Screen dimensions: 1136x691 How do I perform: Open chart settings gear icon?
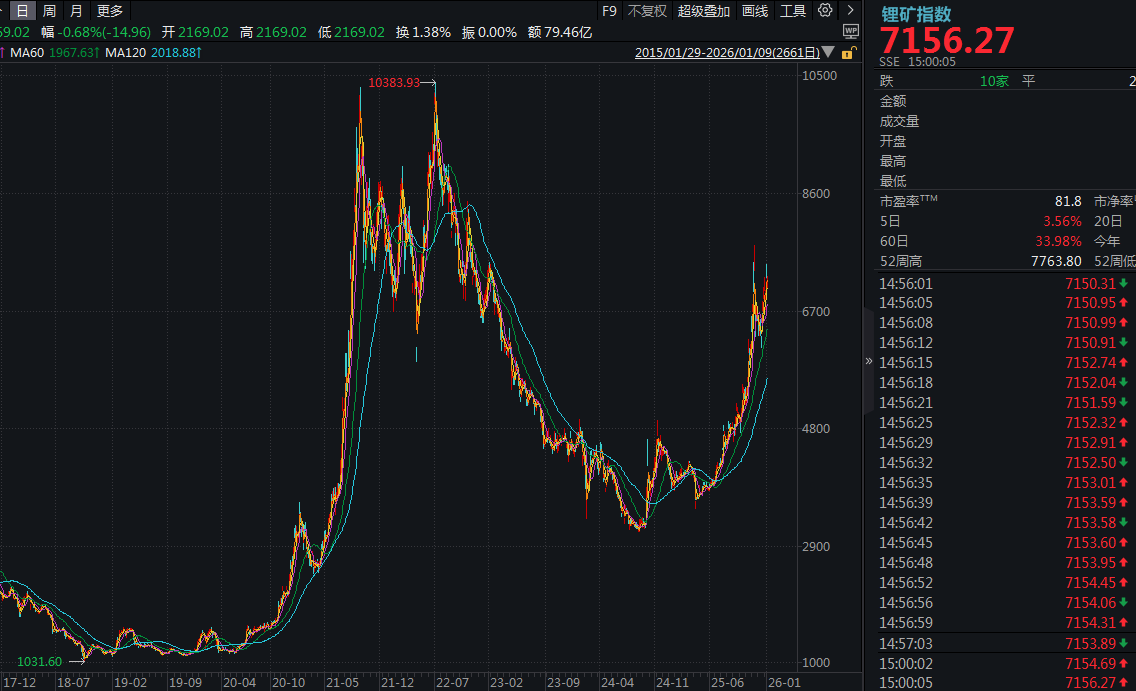pos(825,11)
